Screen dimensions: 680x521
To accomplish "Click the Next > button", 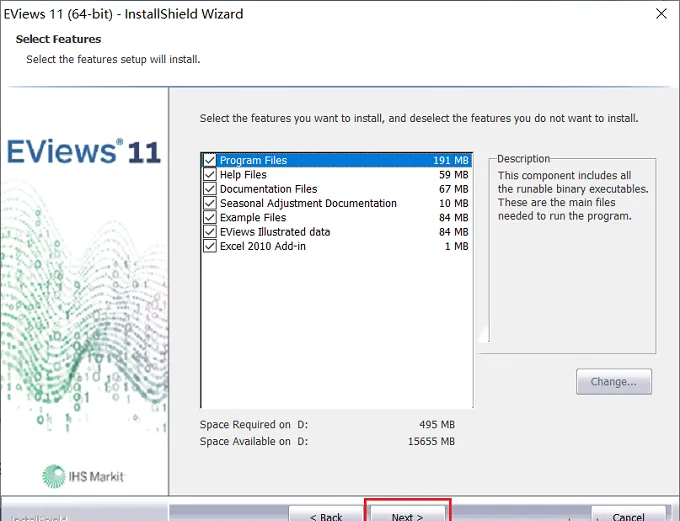I will click(408, 514).
